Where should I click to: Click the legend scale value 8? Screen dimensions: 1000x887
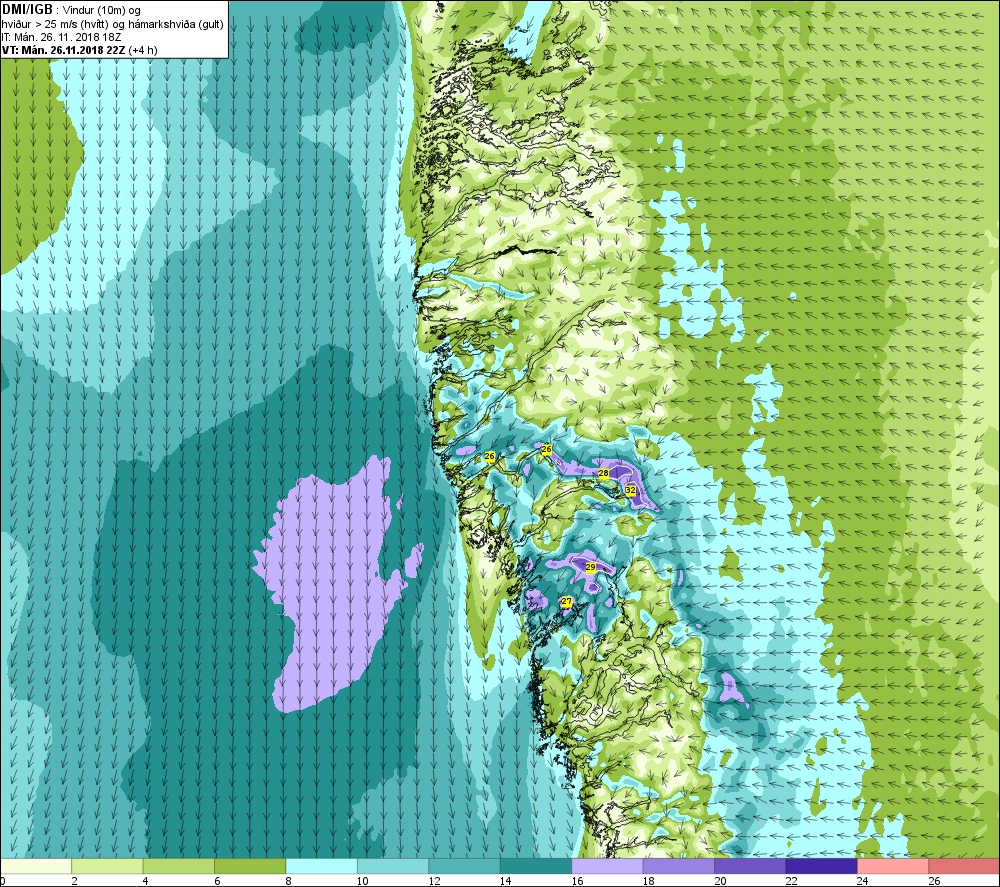289,881
